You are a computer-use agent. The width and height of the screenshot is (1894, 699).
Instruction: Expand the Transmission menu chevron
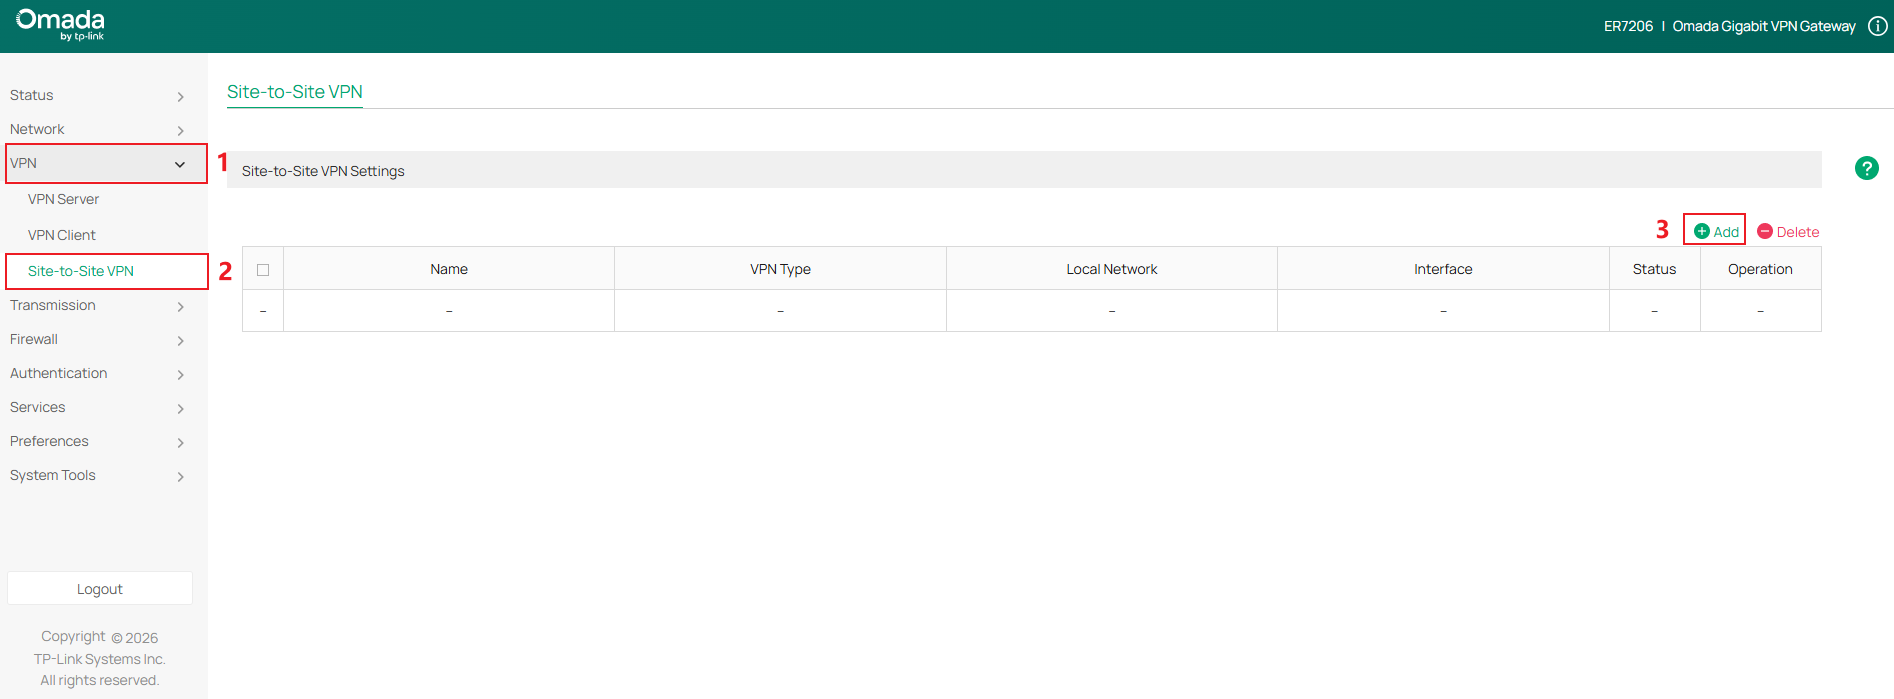point(180,307)
